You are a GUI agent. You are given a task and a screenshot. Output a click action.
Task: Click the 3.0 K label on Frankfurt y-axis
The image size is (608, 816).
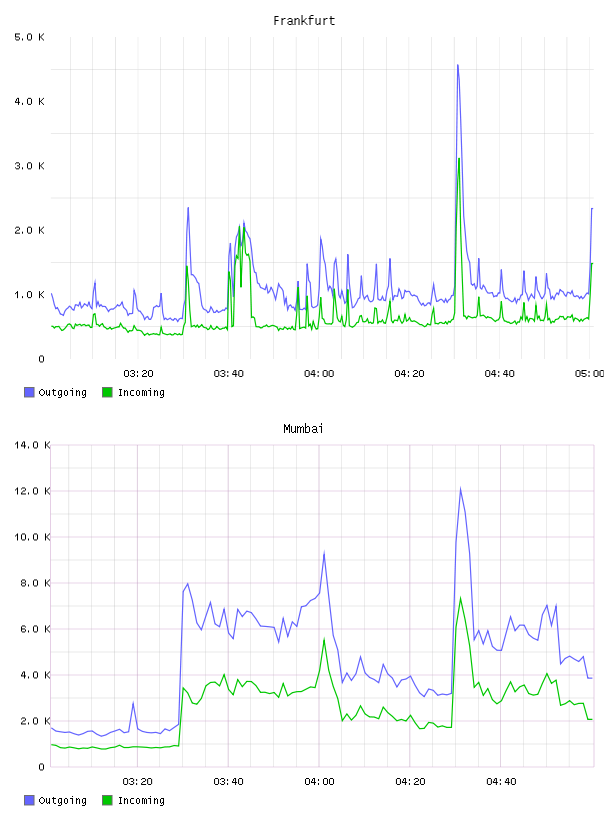click(x=29, y=166)
